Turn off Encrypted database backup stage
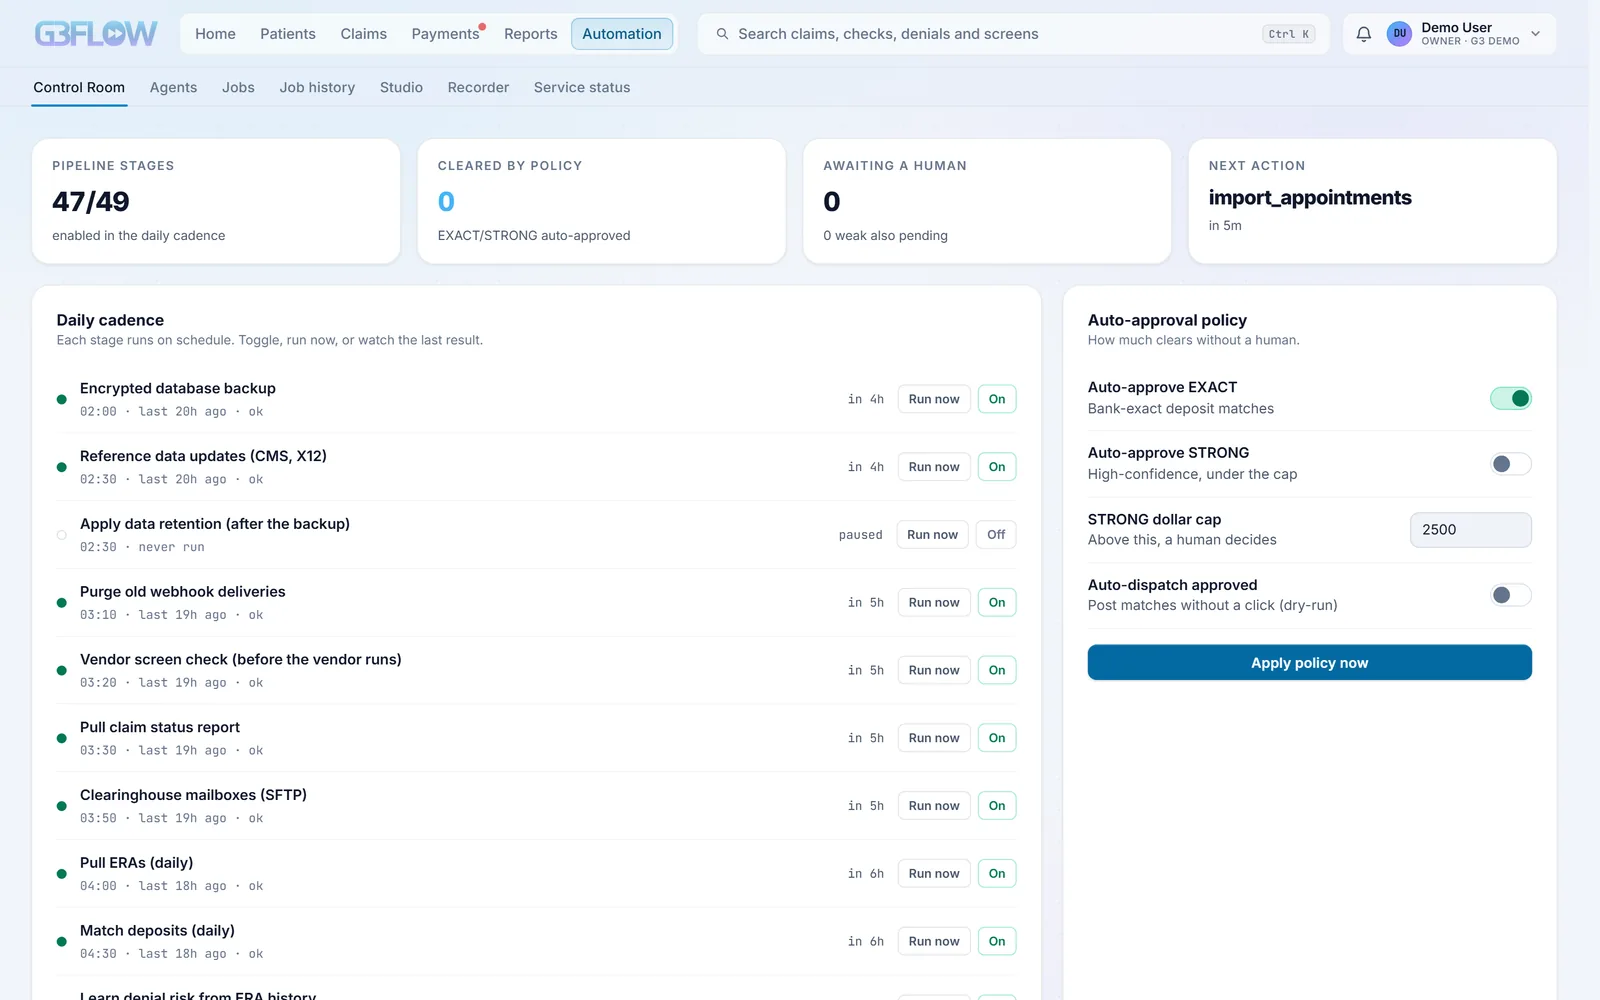 [x=997, y=399]
